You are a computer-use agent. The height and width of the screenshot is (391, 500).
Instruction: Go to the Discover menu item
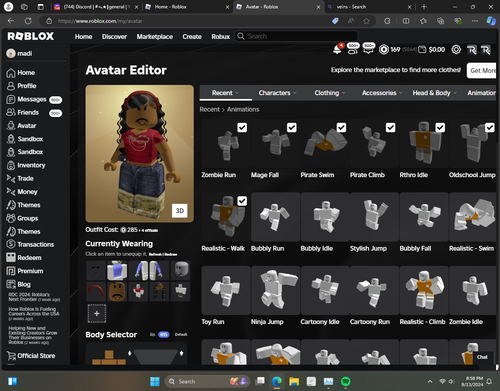click(114, 37)
